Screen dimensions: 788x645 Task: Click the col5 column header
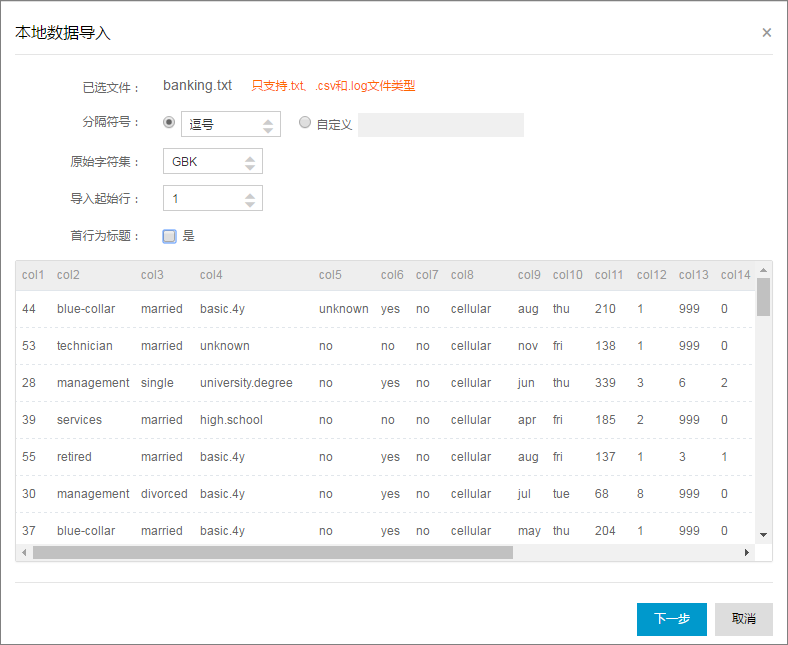(330, 275)
